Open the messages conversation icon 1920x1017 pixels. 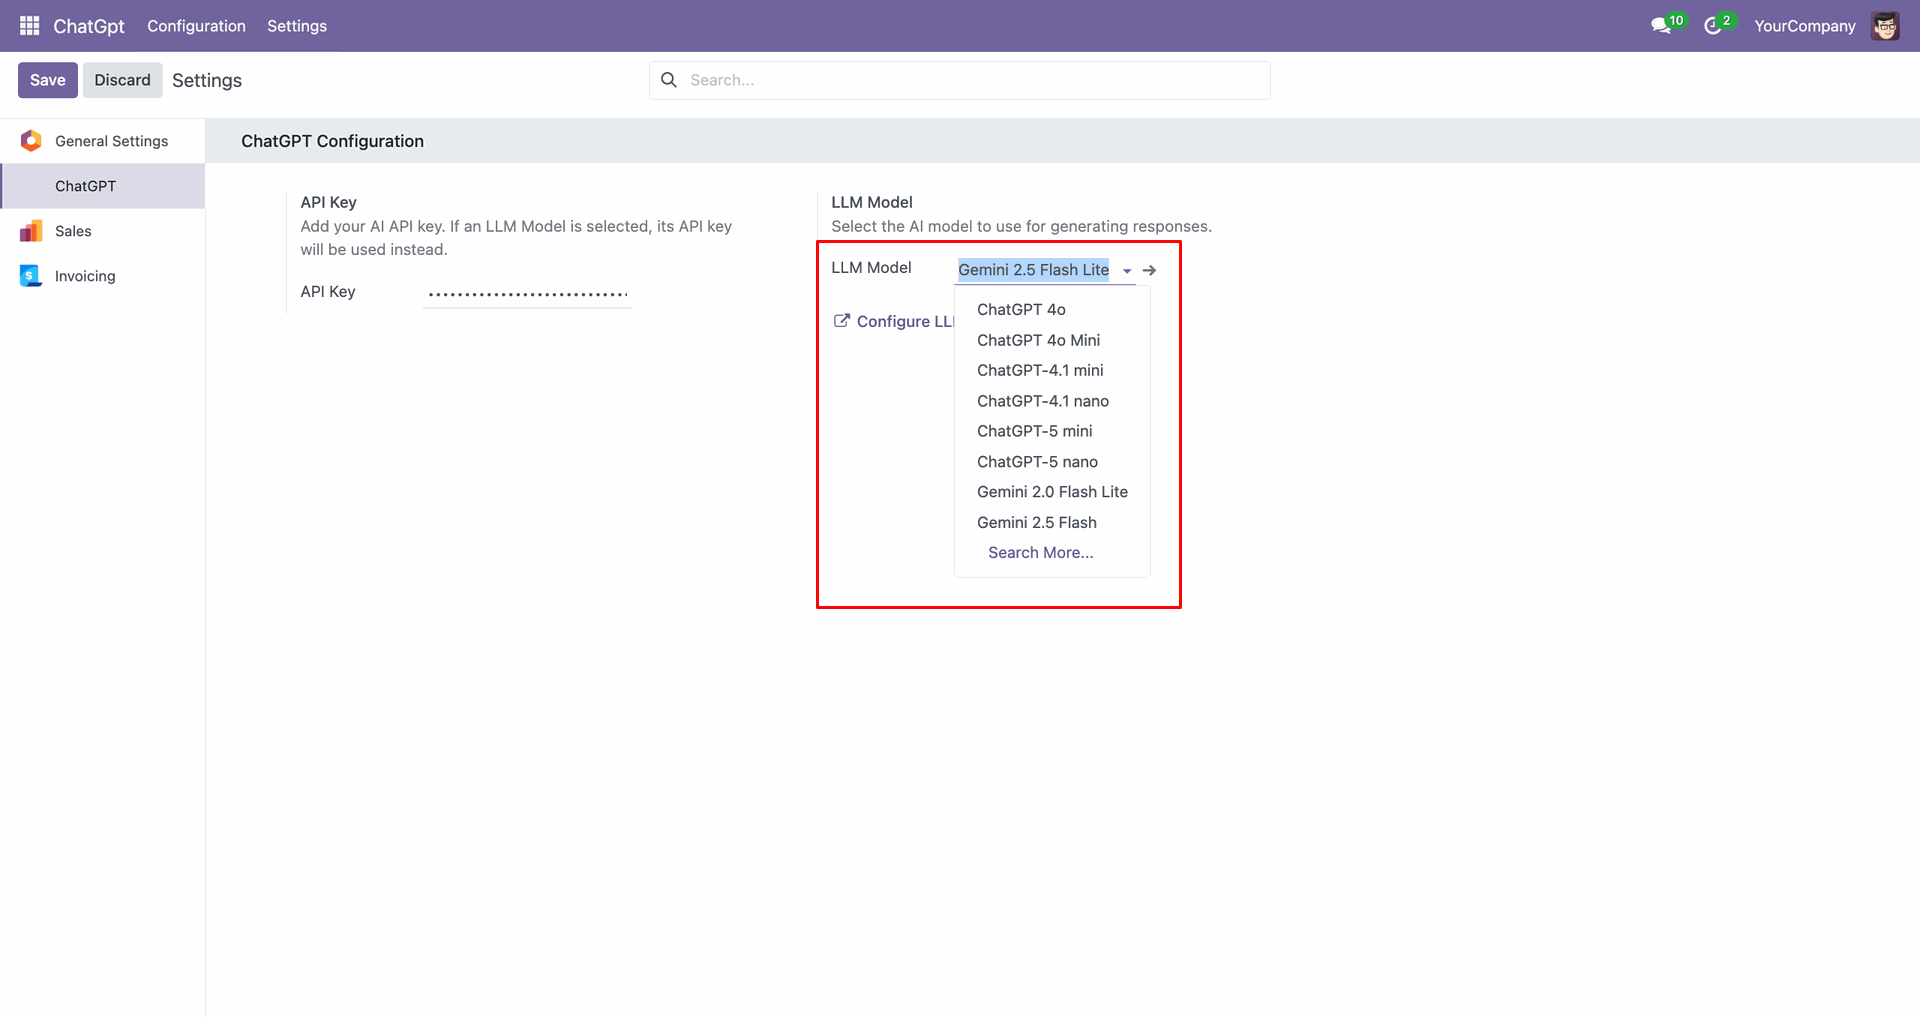pos(1661,26)
